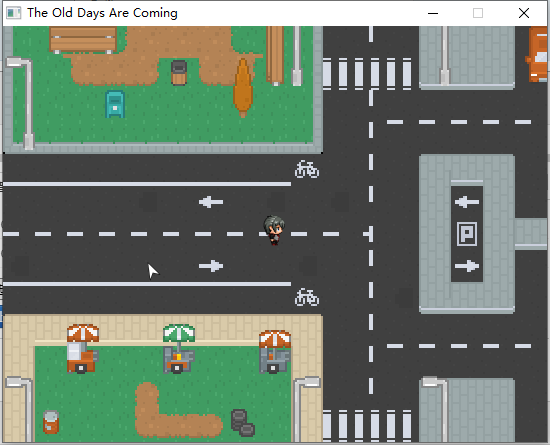
Task: Click the right arrow in the parking lot
Action: pos(467,266)
